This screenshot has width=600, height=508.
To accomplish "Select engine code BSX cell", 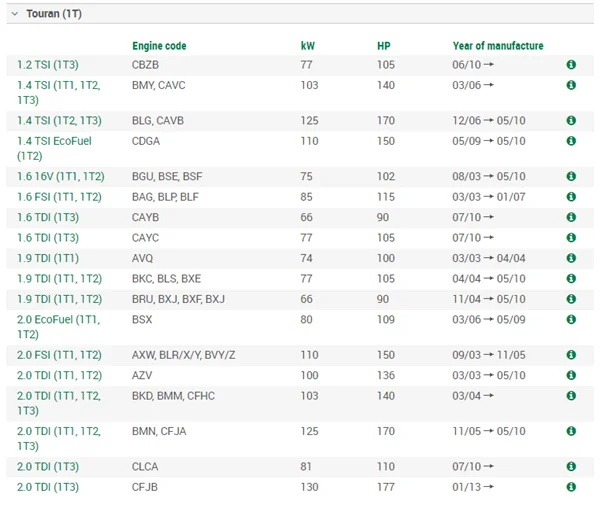I will coord(142,319).
